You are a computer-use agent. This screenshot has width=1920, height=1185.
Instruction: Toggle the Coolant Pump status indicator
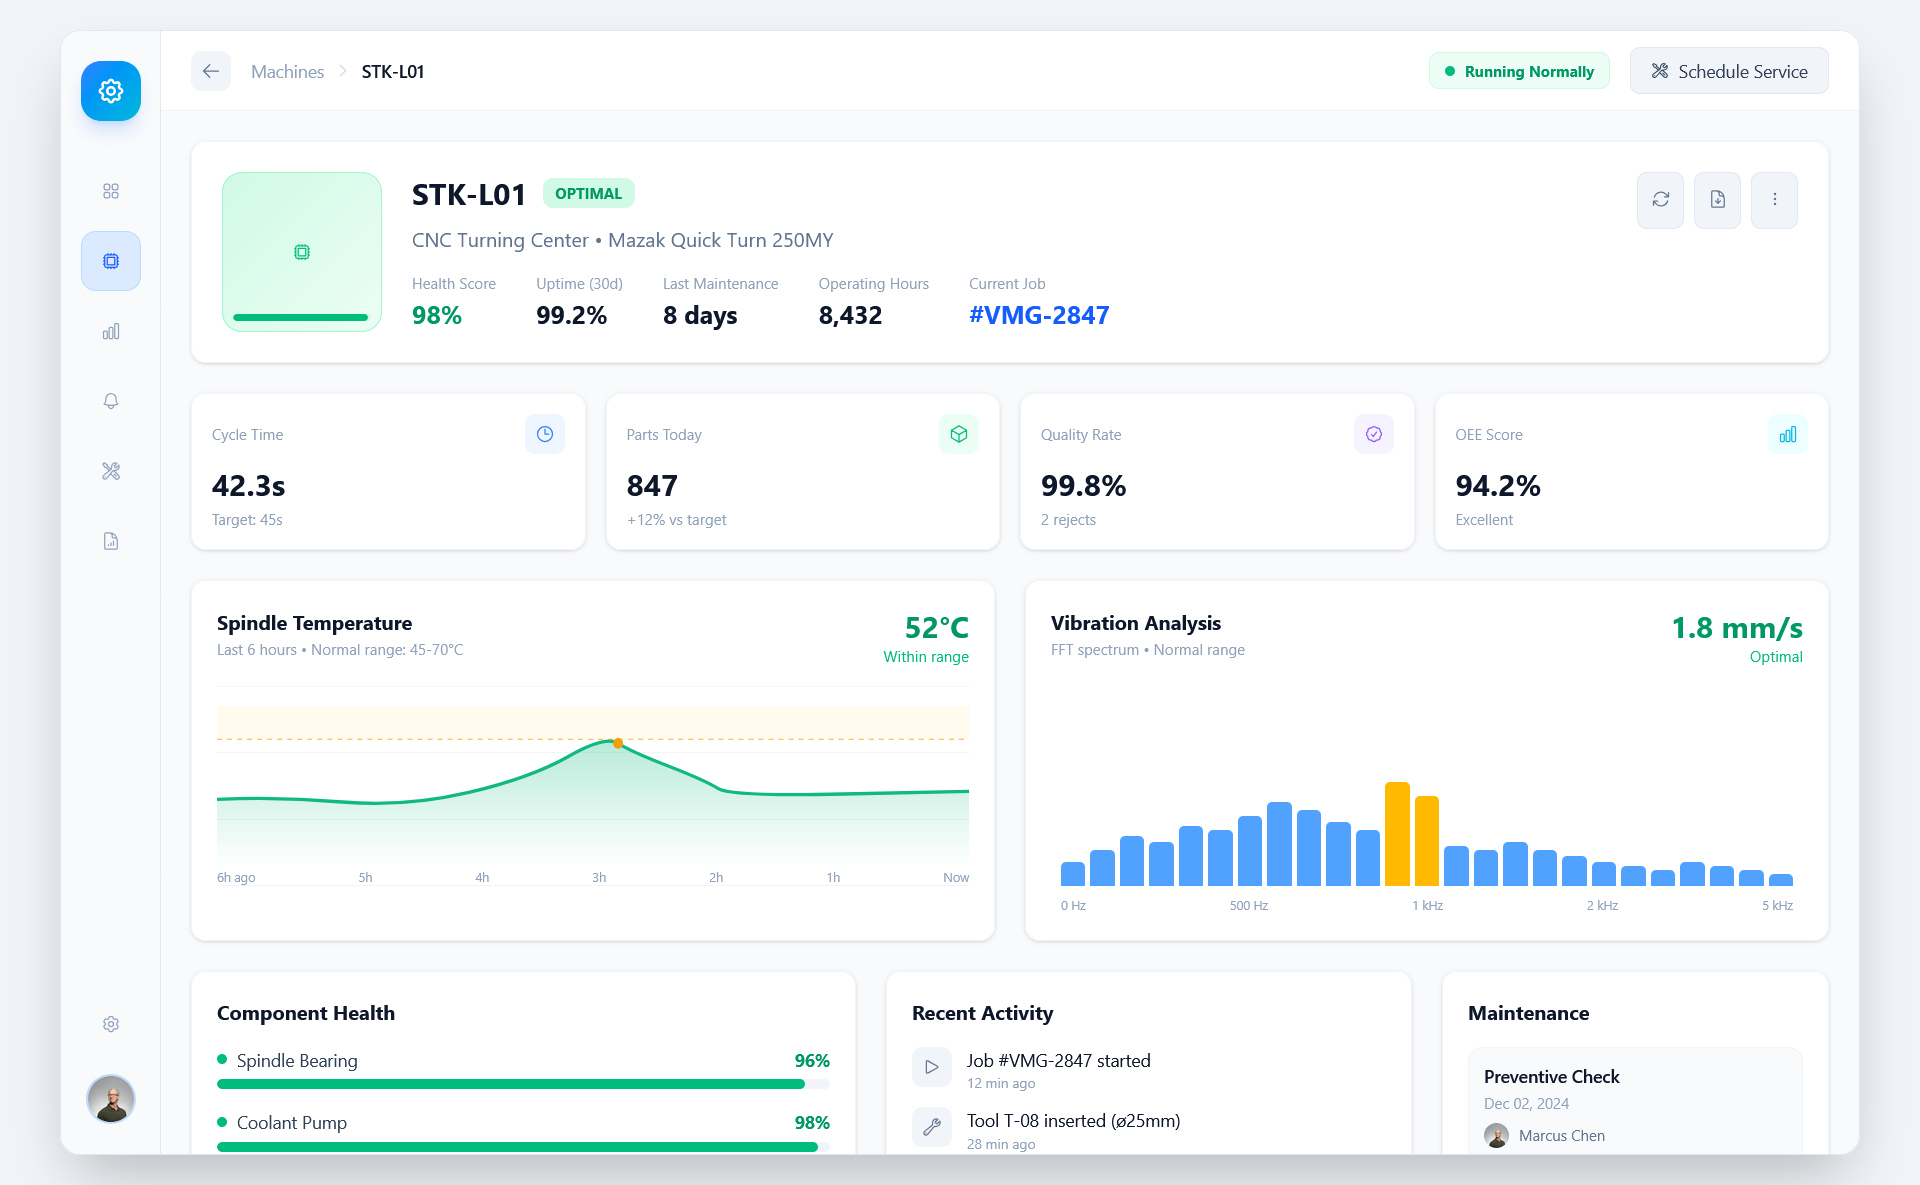pos(223,1122)
